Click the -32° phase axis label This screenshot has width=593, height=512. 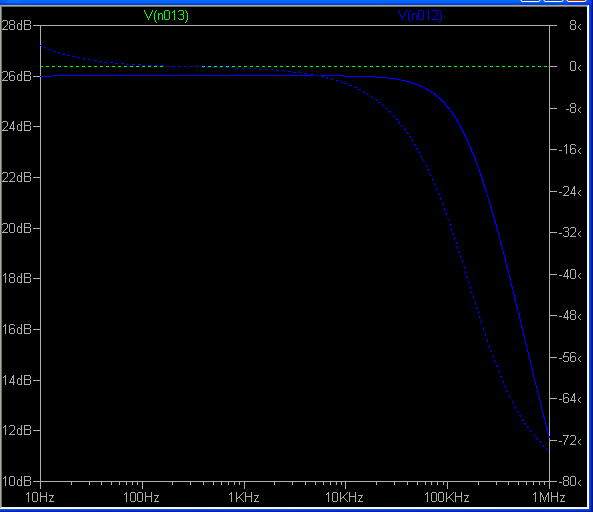pyautogui.click(x=571, y=232)
